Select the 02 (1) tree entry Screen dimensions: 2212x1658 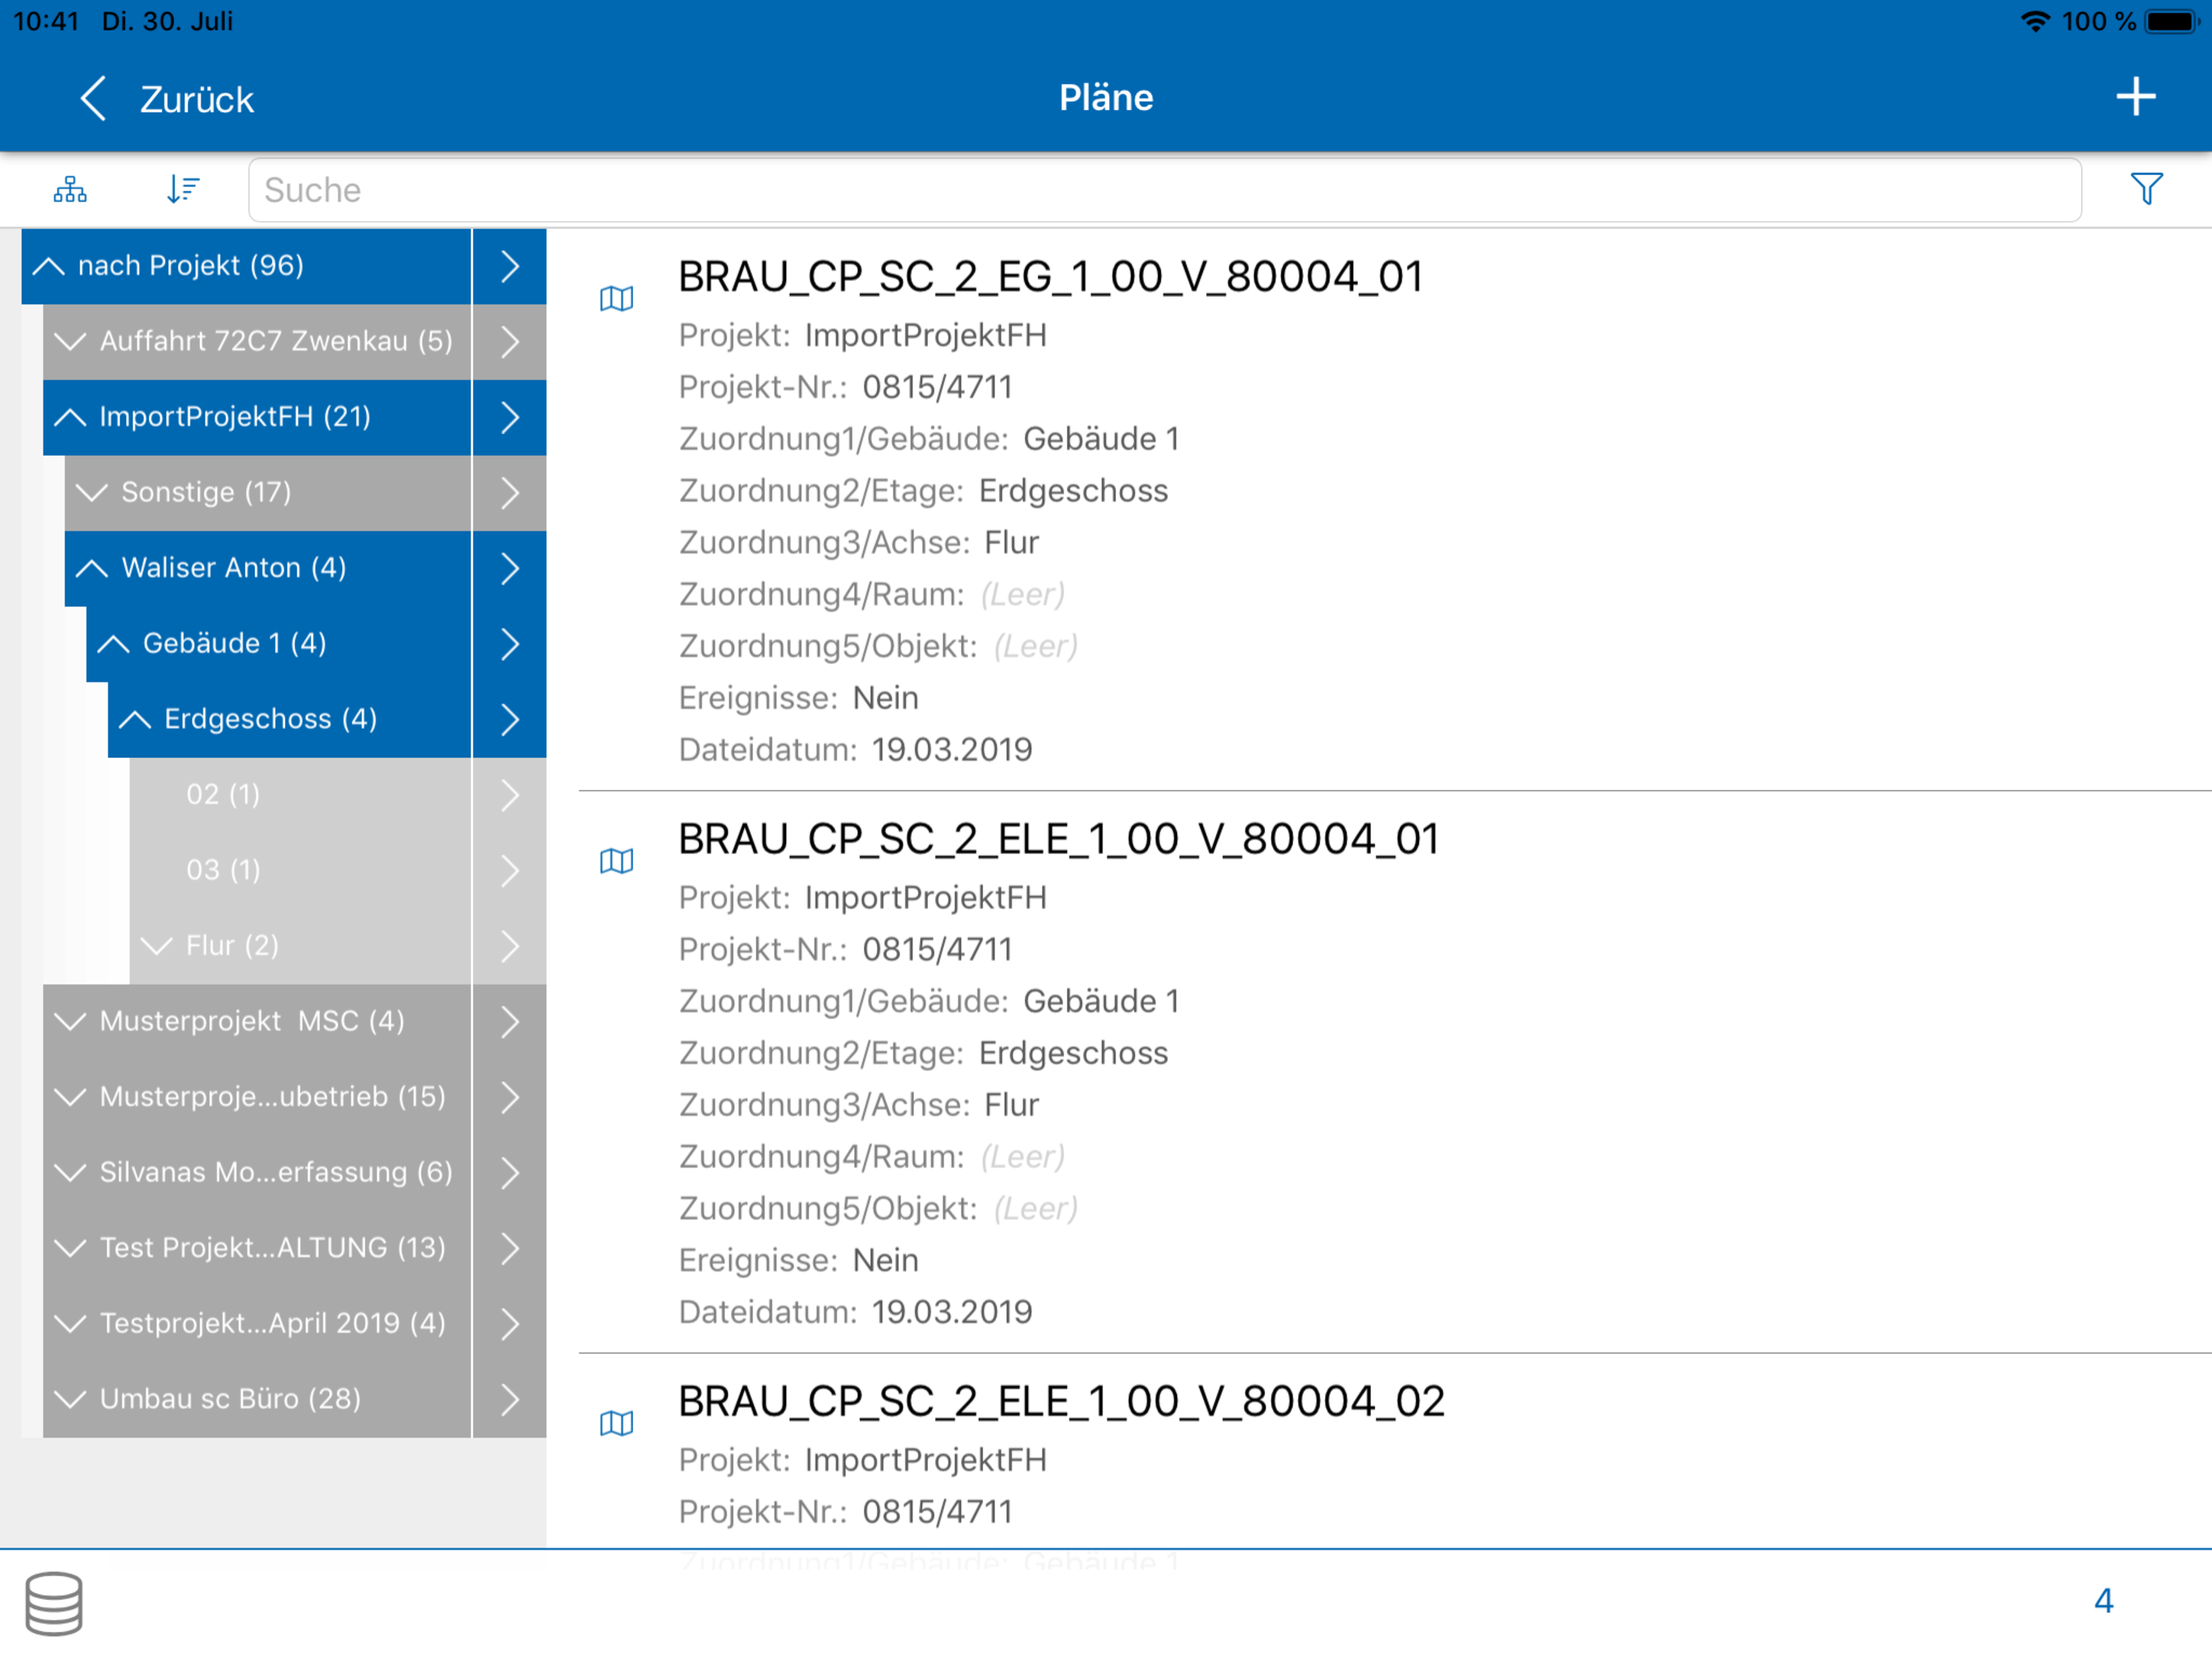point(223,795)
